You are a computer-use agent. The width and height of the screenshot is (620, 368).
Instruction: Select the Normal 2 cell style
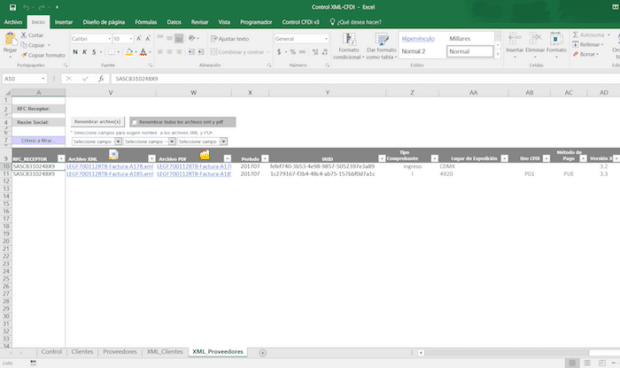click(414, 51)
